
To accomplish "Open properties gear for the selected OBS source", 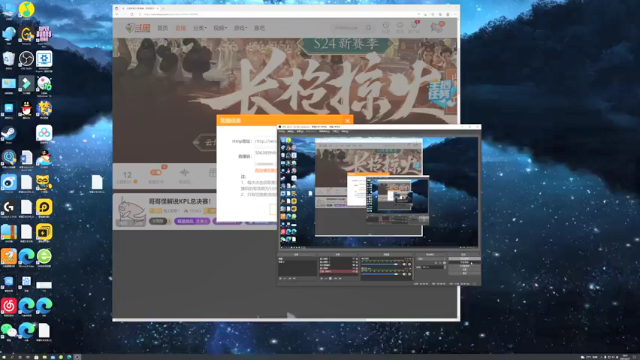I will (330, 278).
